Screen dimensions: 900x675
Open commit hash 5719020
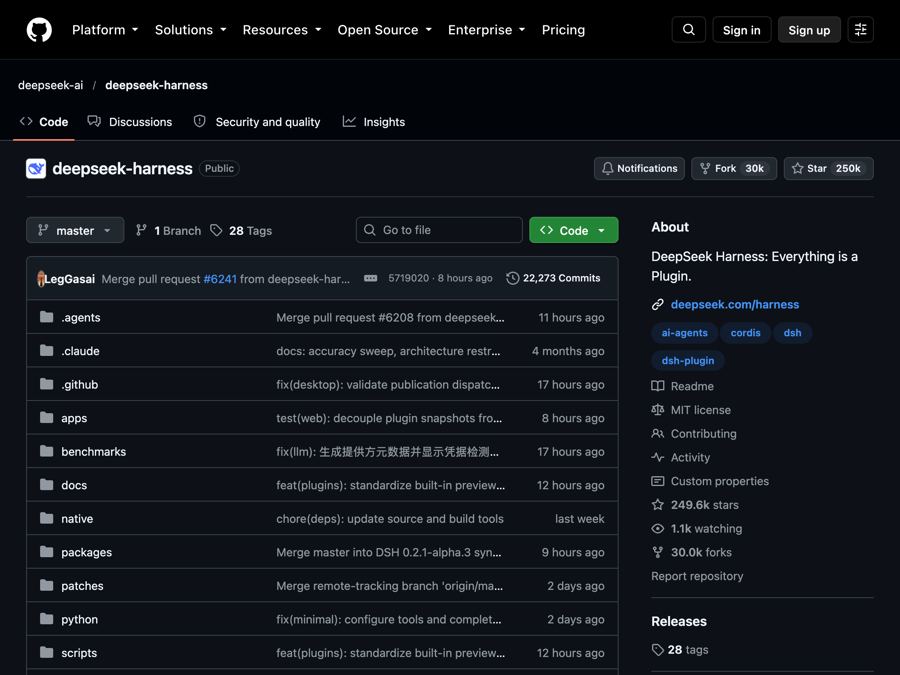tap(409, 278)
